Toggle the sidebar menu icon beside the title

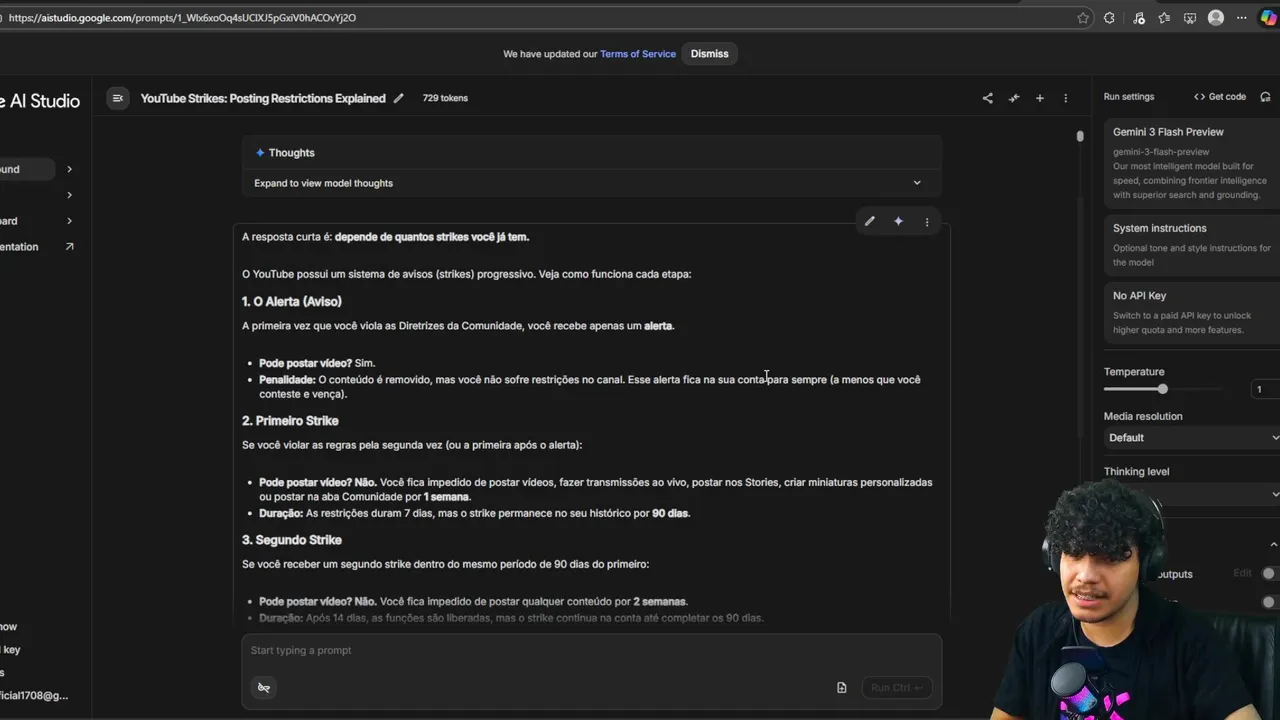coord(118,98)
